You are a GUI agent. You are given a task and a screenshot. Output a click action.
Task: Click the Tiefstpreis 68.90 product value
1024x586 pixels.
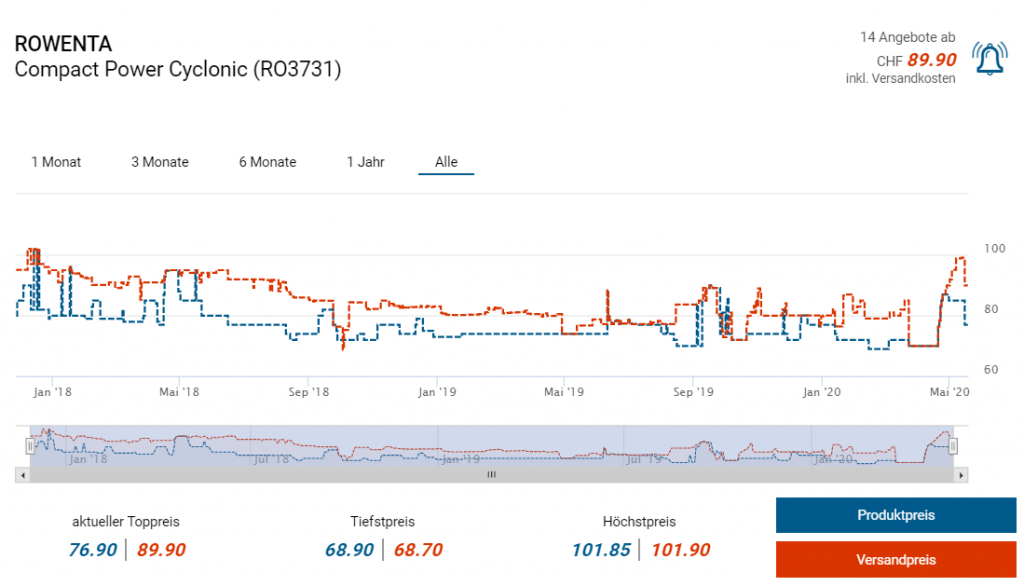tap(349, 550)
